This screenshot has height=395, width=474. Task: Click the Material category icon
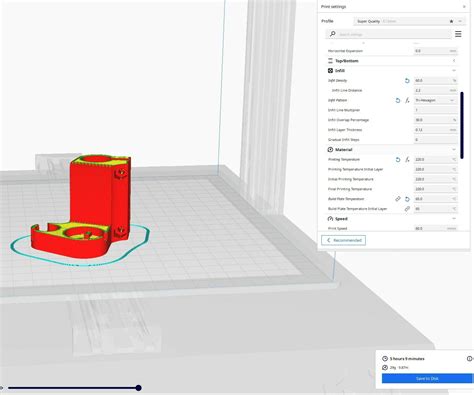[x=330, y=150]
